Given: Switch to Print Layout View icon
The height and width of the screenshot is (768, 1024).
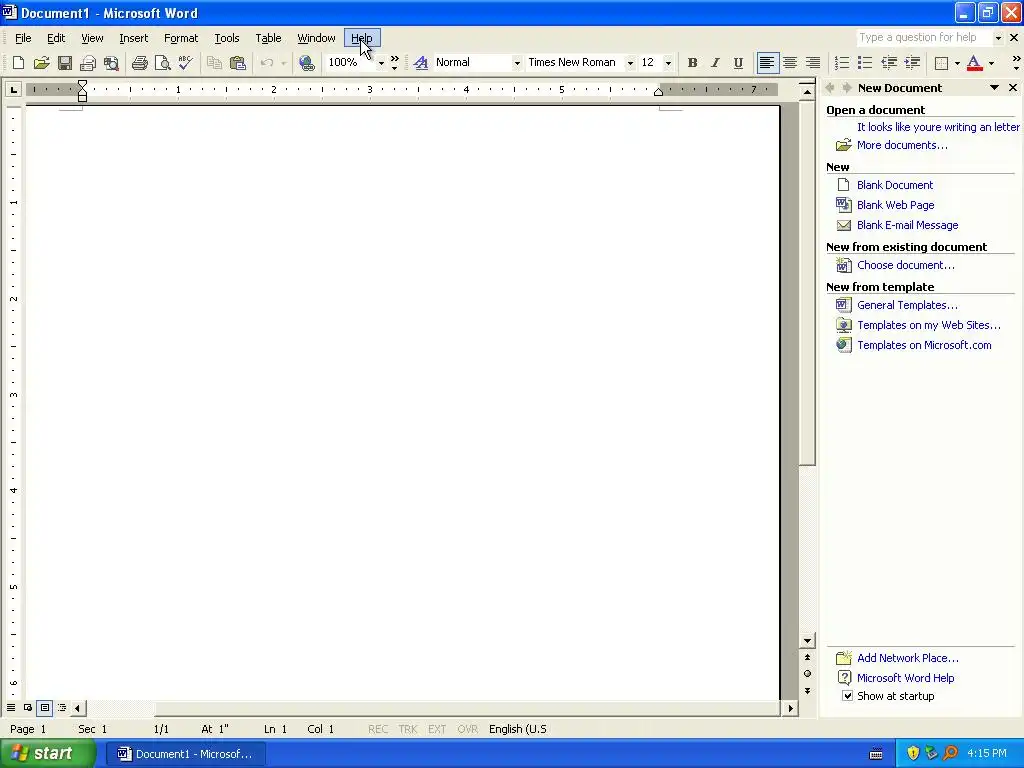Looking at the screenshot, I should [45, 708].
